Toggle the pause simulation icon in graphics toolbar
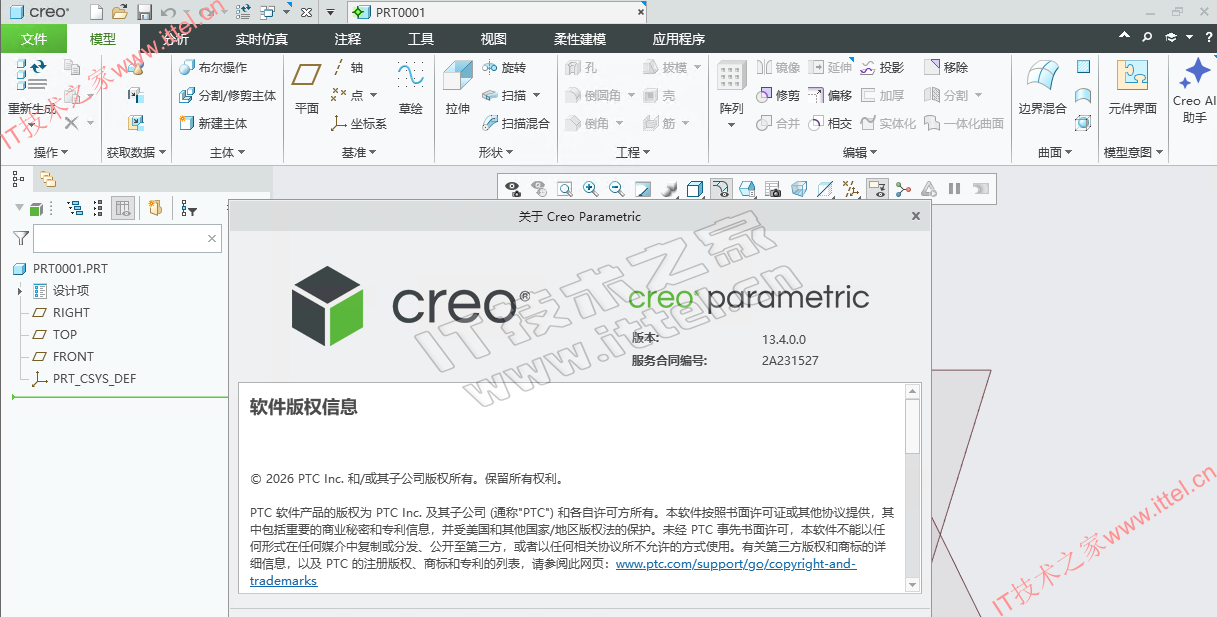This screenshot has width=1217, height=617. point(954,188)
